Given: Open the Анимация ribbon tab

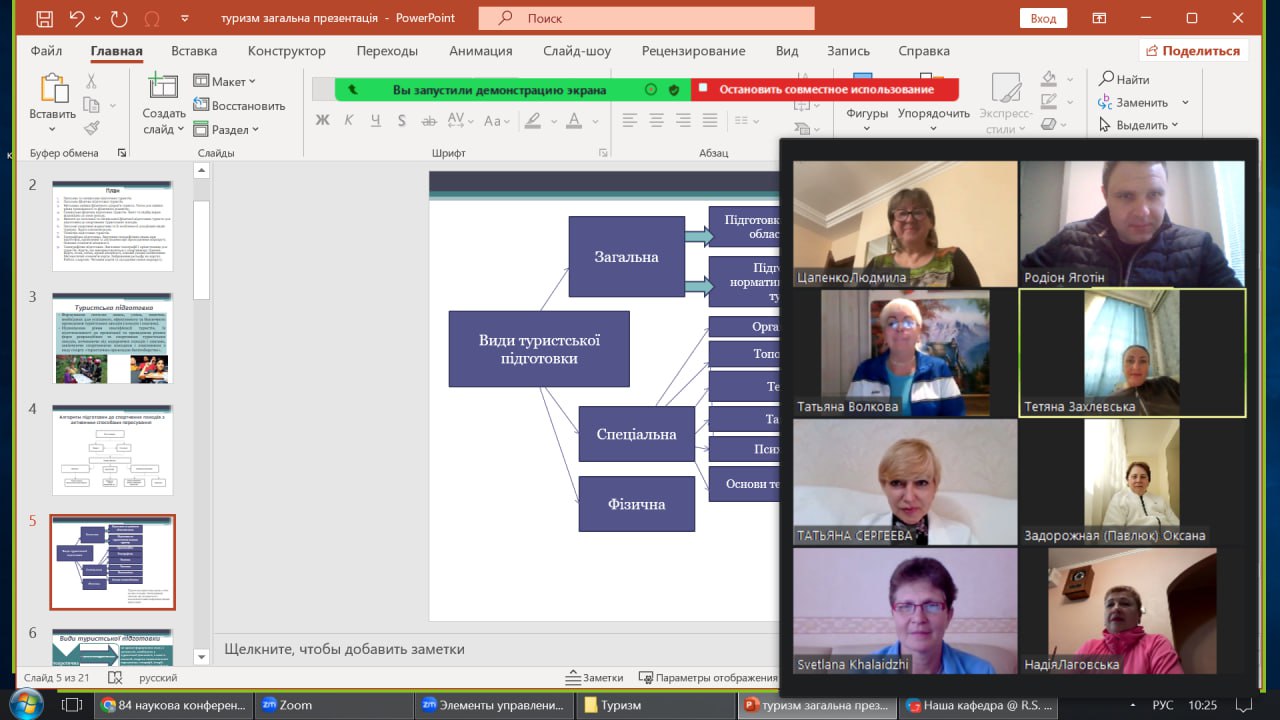Looking at the screenshot, I should coord(480,51).
